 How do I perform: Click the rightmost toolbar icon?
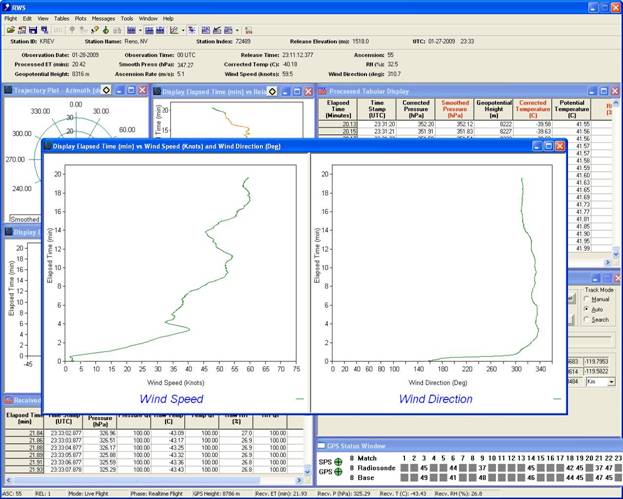[248, 30]
